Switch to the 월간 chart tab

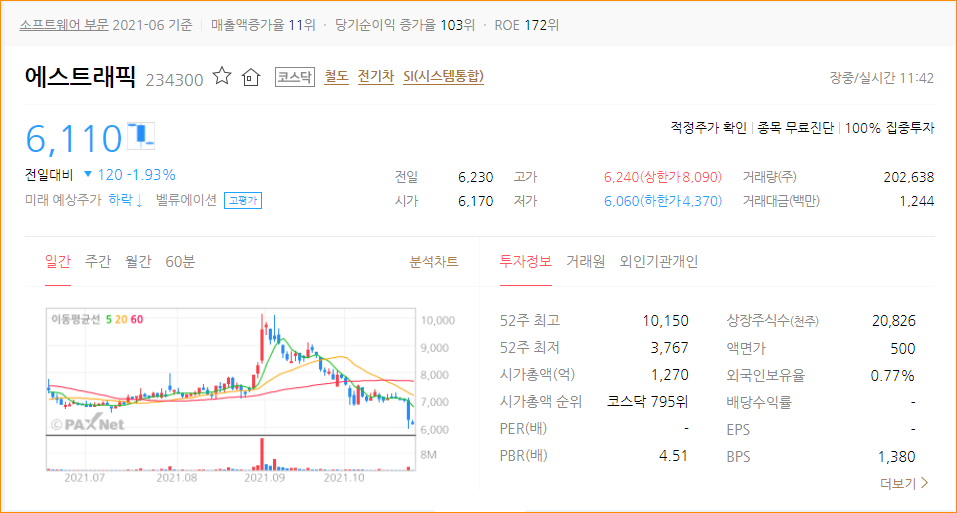138,262
